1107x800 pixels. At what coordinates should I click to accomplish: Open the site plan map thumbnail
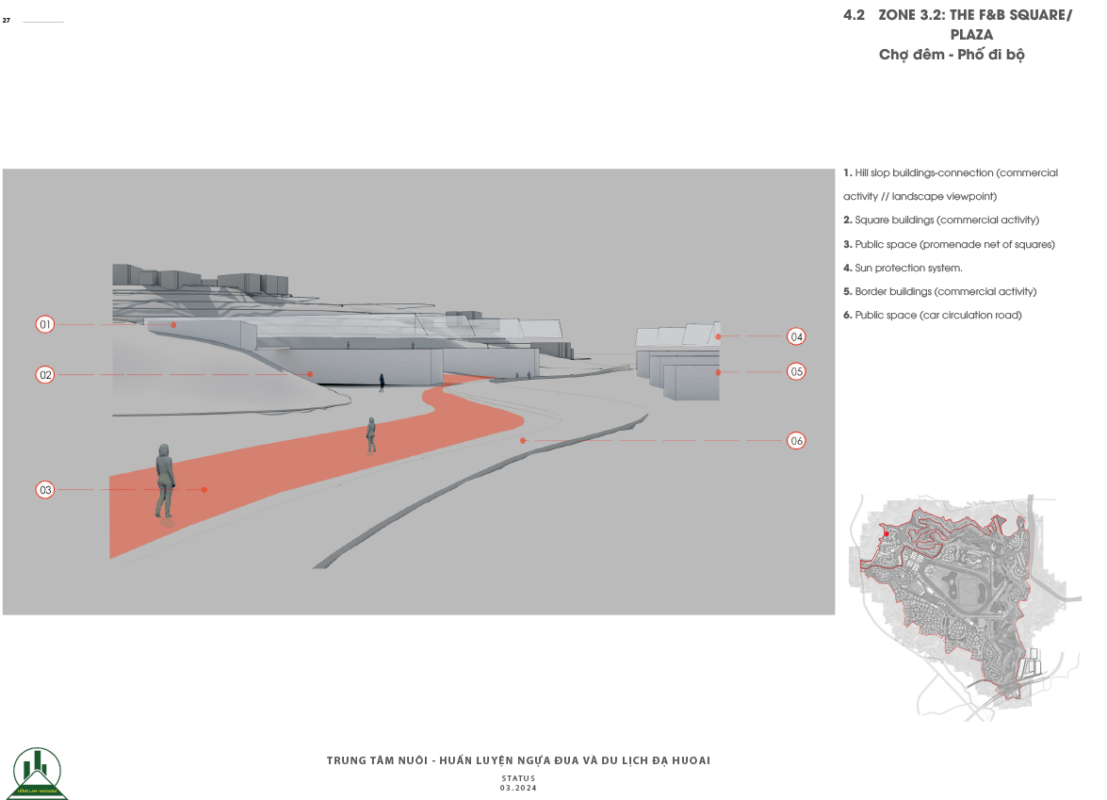coord(962,607)
